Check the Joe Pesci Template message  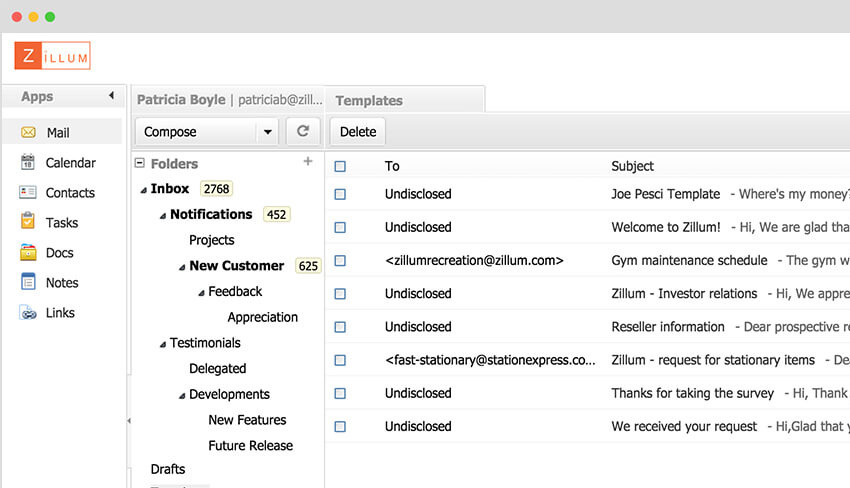pos(340,194)
